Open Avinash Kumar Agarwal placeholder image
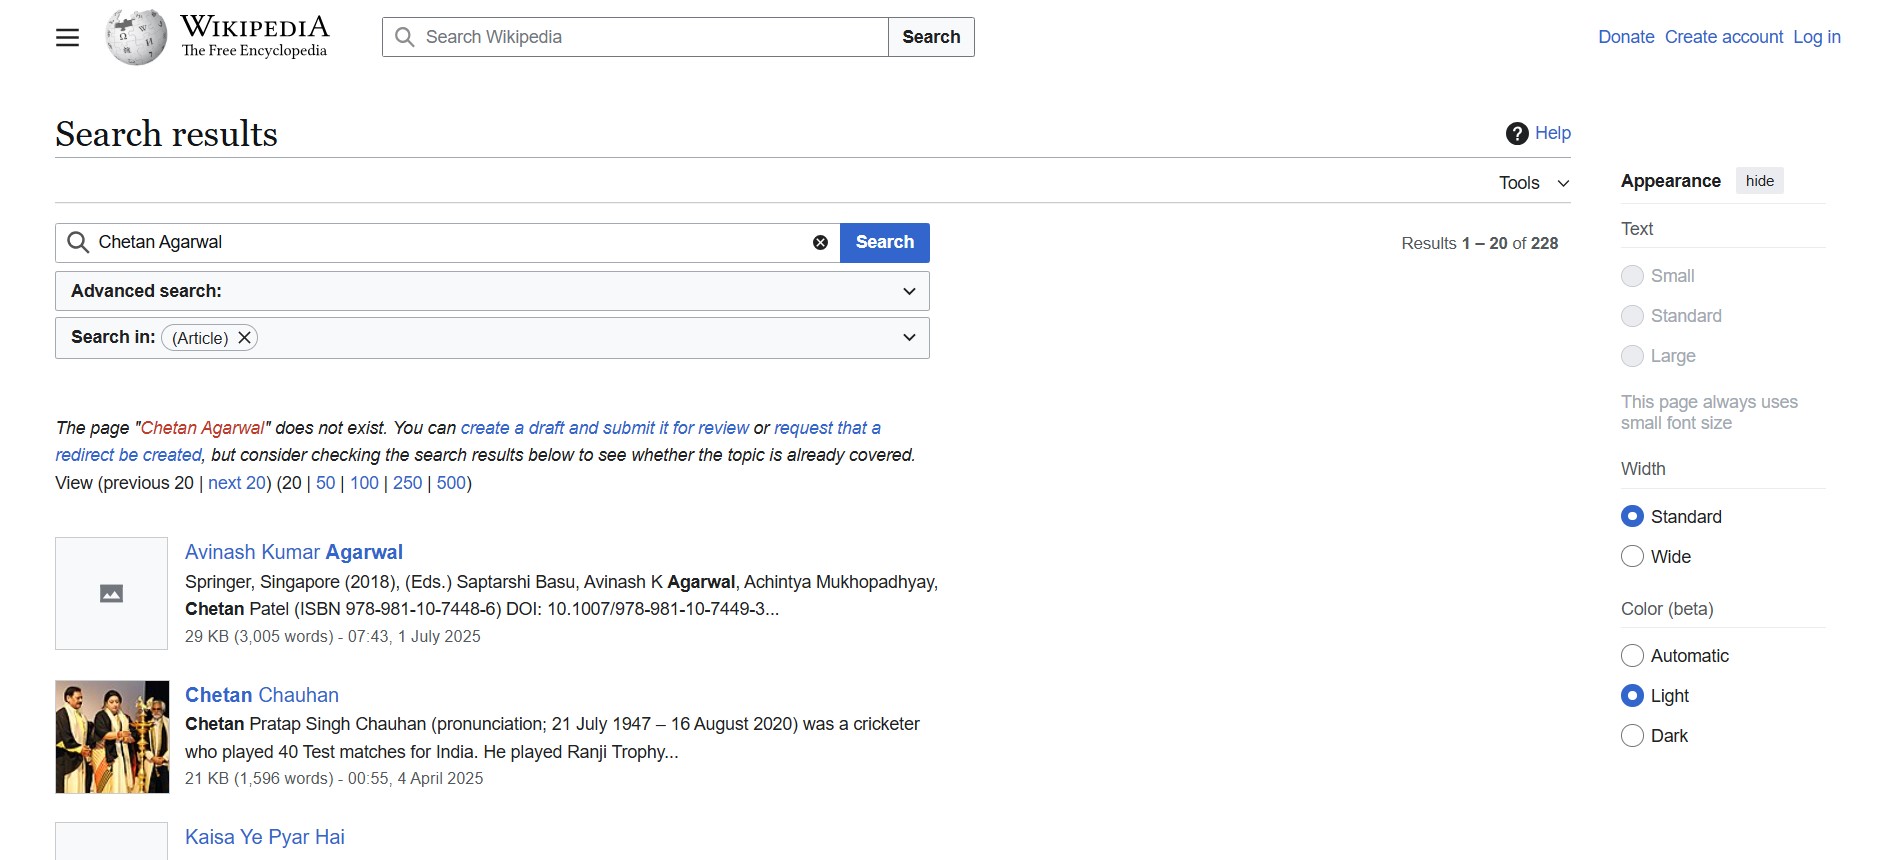 pyautogui.click(x=111, y=594)
